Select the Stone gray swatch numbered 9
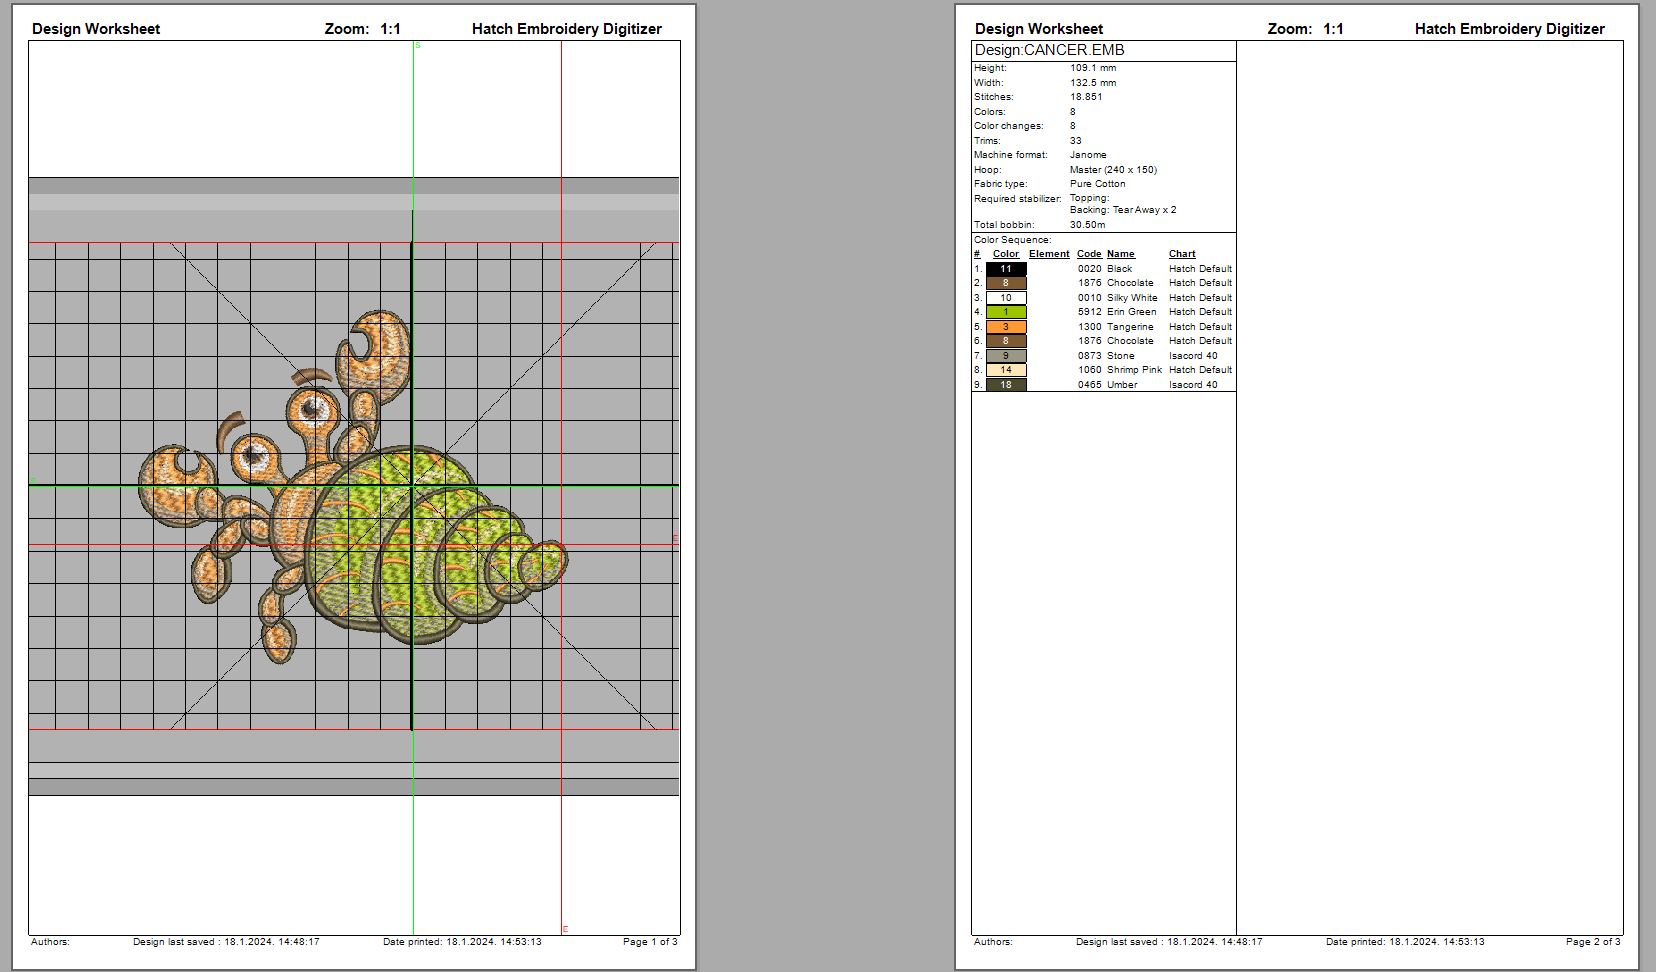 [1006, 356]
